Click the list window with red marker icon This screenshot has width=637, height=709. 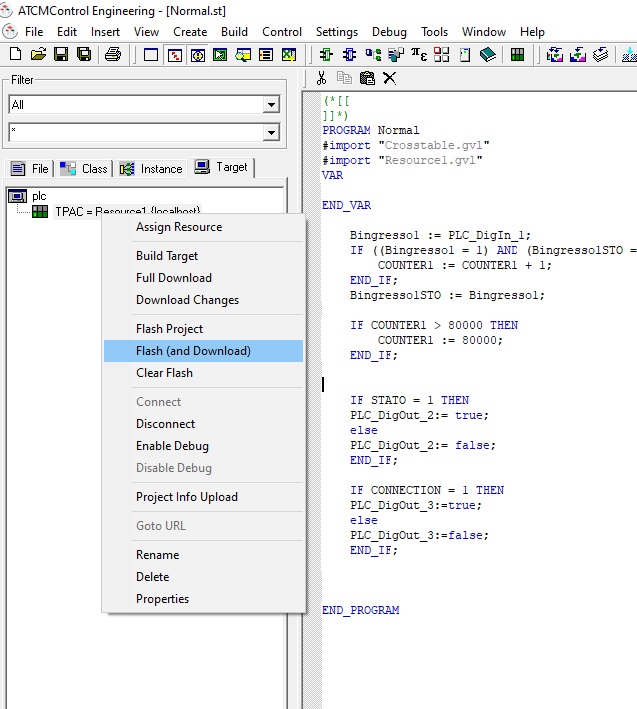[x=266, y=55]
